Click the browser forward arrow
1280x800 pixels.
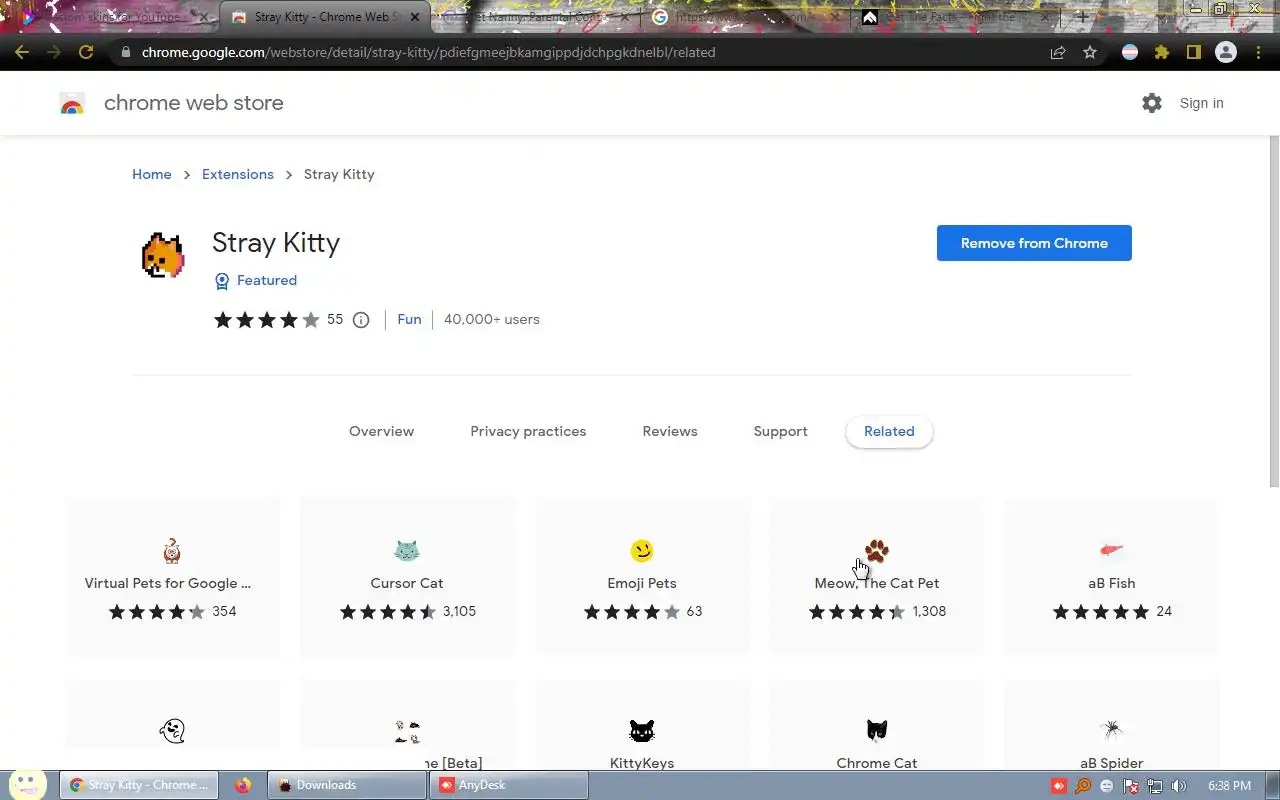pos(54,52)
